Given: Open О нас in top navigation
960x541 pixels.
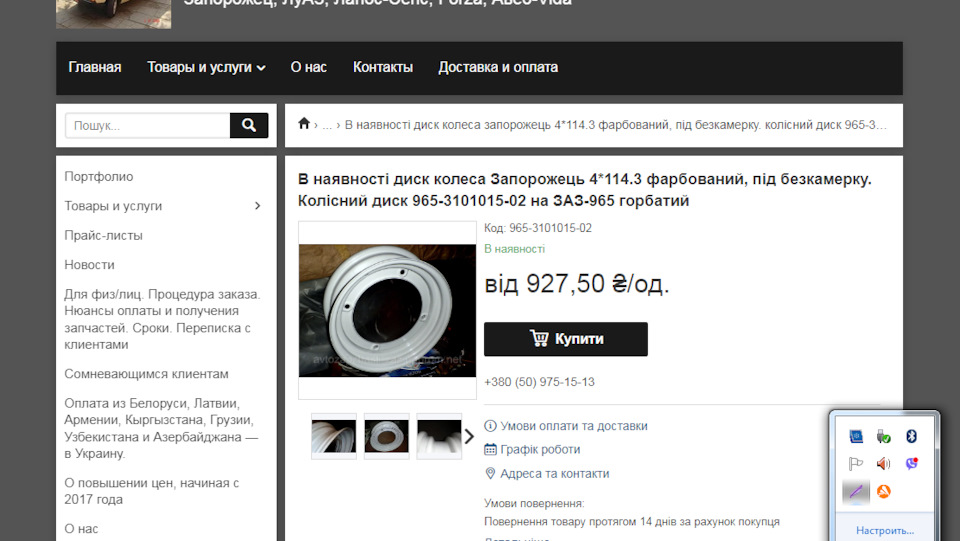Looking at the screenshot, I should [x=309, y=67].
